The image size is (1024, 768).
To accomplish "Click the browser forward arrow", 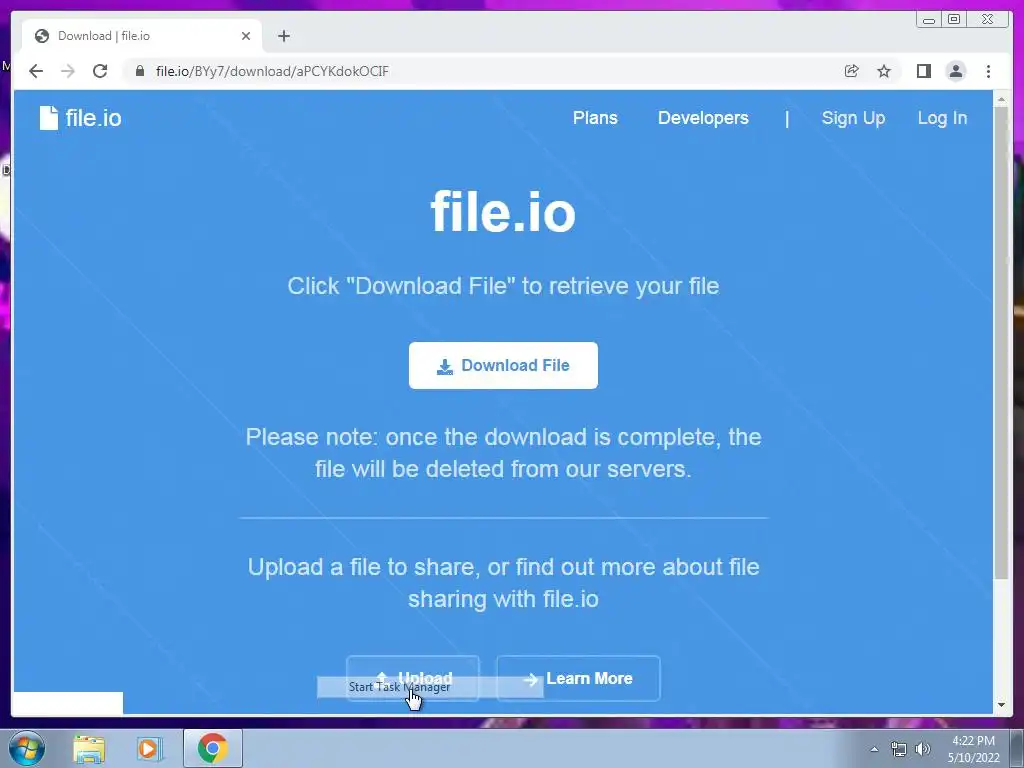I will (x=67, y=71).
